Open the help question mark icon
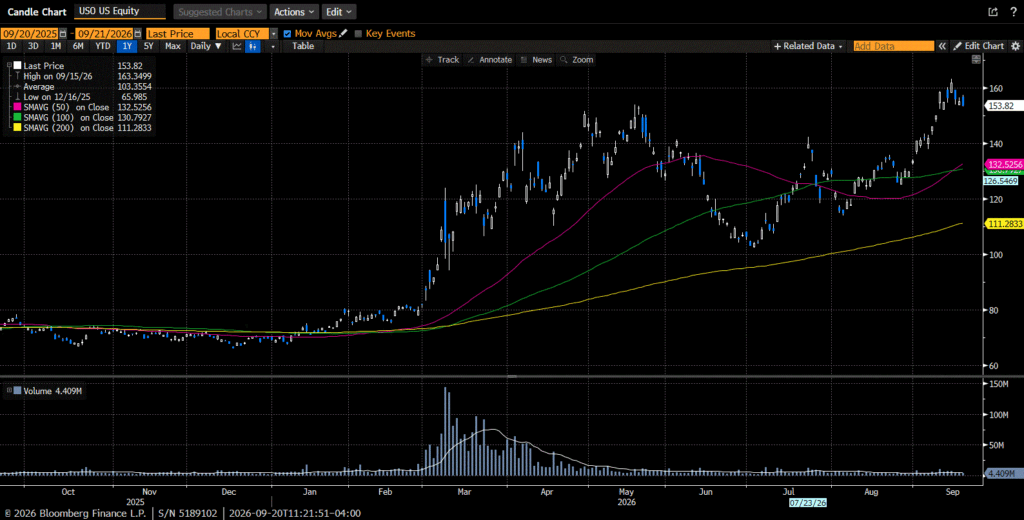The height and width of the screenshot is (520, 1024). pyautogui.click(x=1014, y=12)
